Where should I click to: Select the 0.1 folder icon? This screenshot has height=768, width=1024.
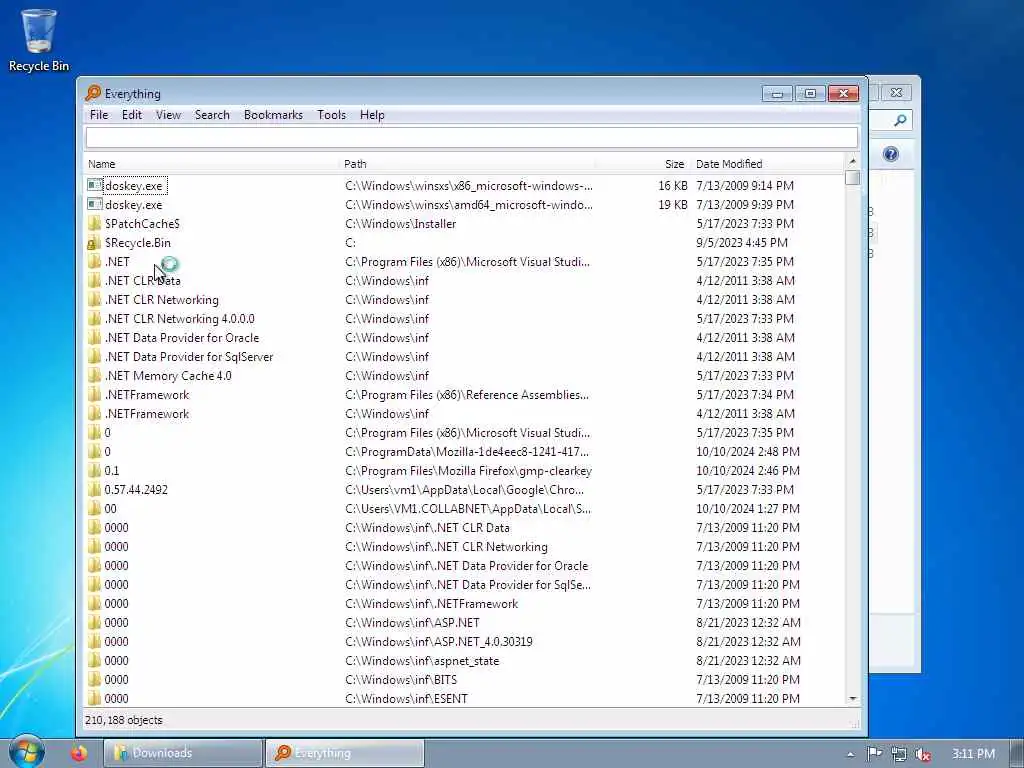tap(95, 471)
